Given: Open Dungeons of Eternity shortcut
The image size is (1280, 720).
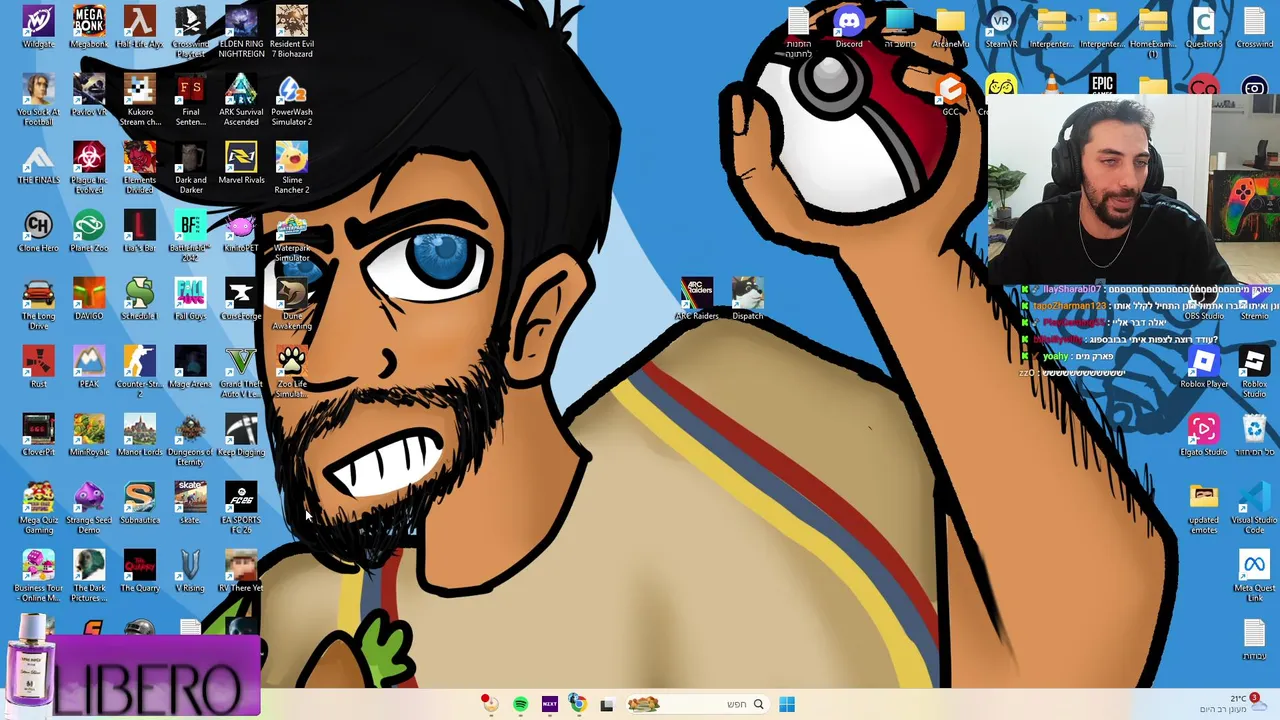Looking at the screenshot, I should 190,439.
